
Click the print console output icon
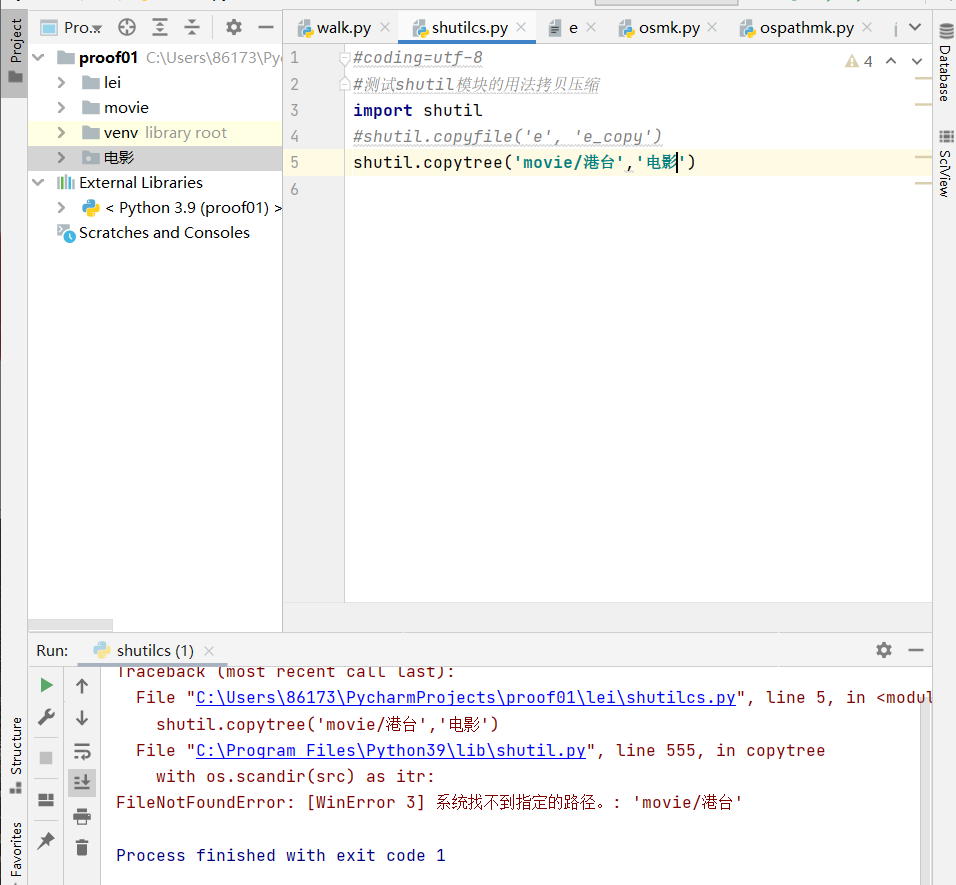(x=82, y=816)
